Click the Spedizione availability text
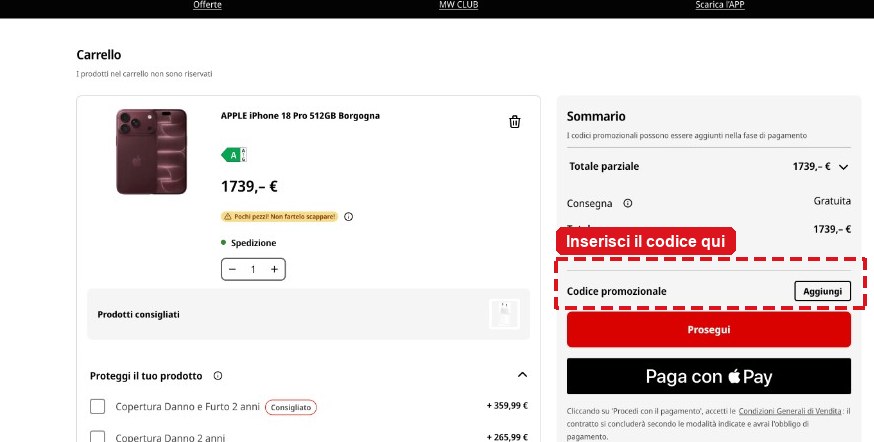The width and height of the screenshot is (874, 442). point(253,243)
